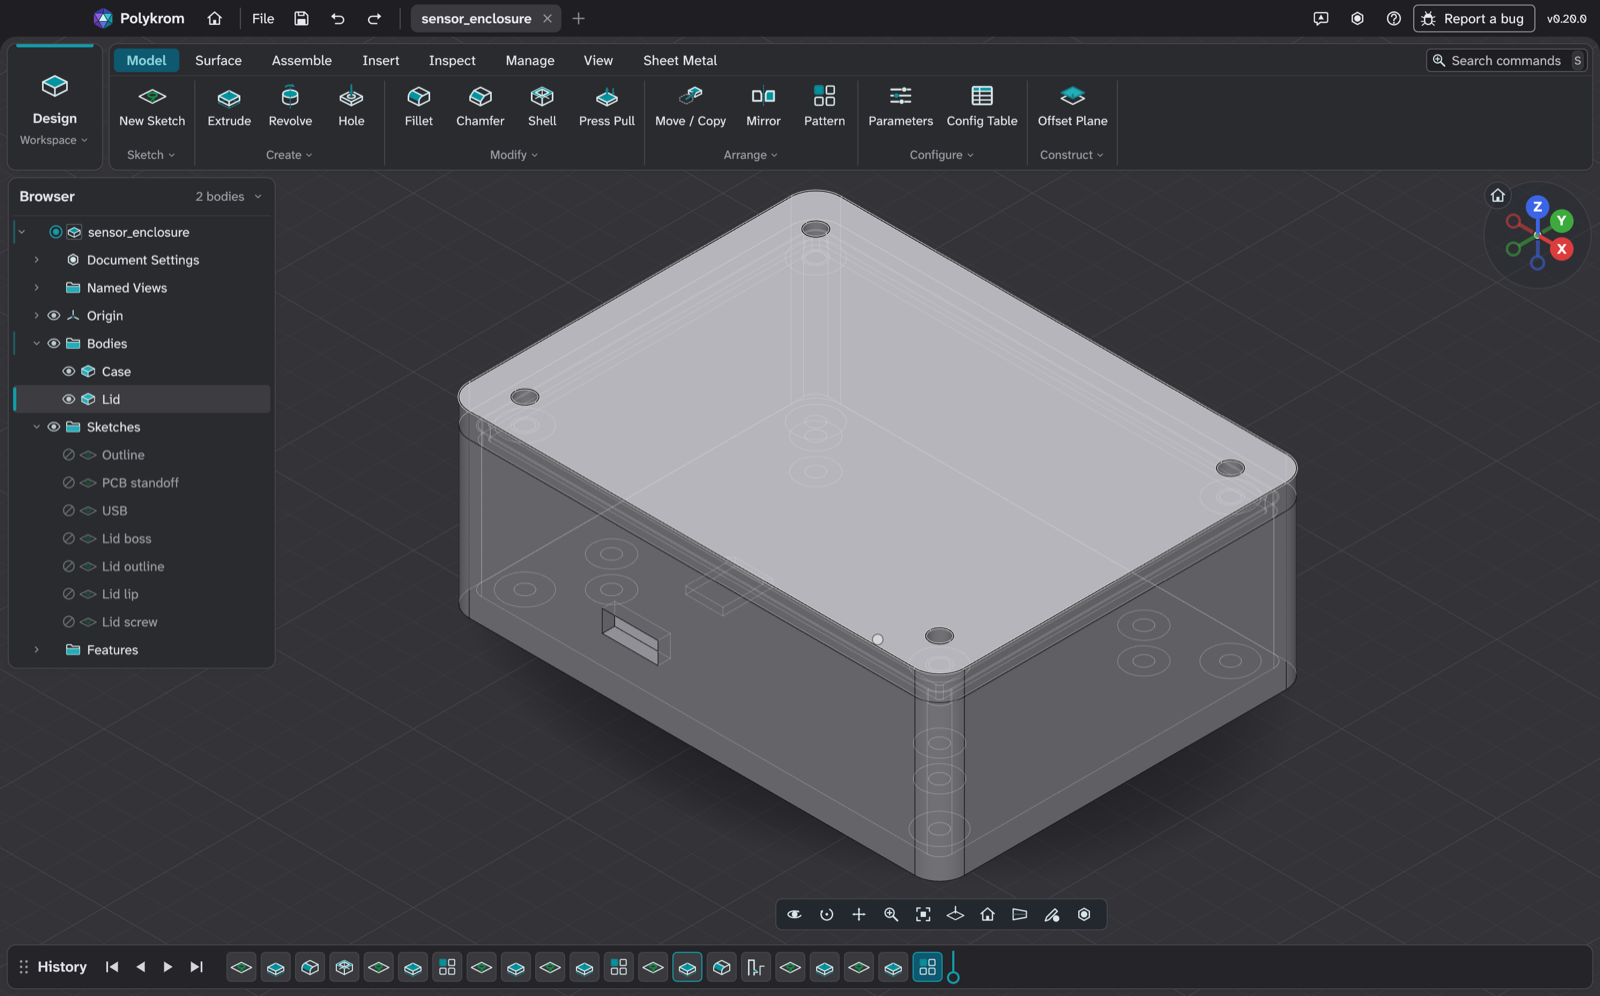Apply the Fillet tool
The height and width of the screenshot is (996, 1600).
(419, 107)
